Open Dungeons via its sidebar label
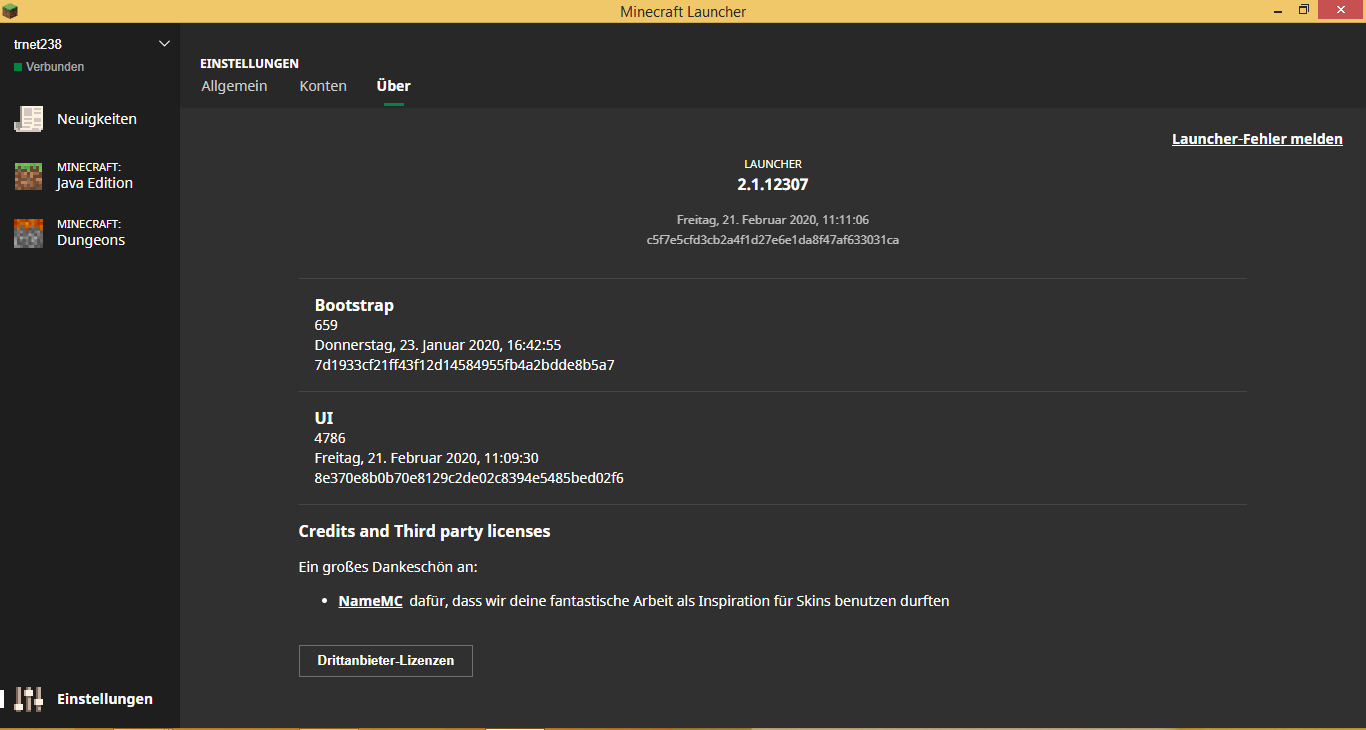This screenshot has width=1366, height=730. coord(91,240)
